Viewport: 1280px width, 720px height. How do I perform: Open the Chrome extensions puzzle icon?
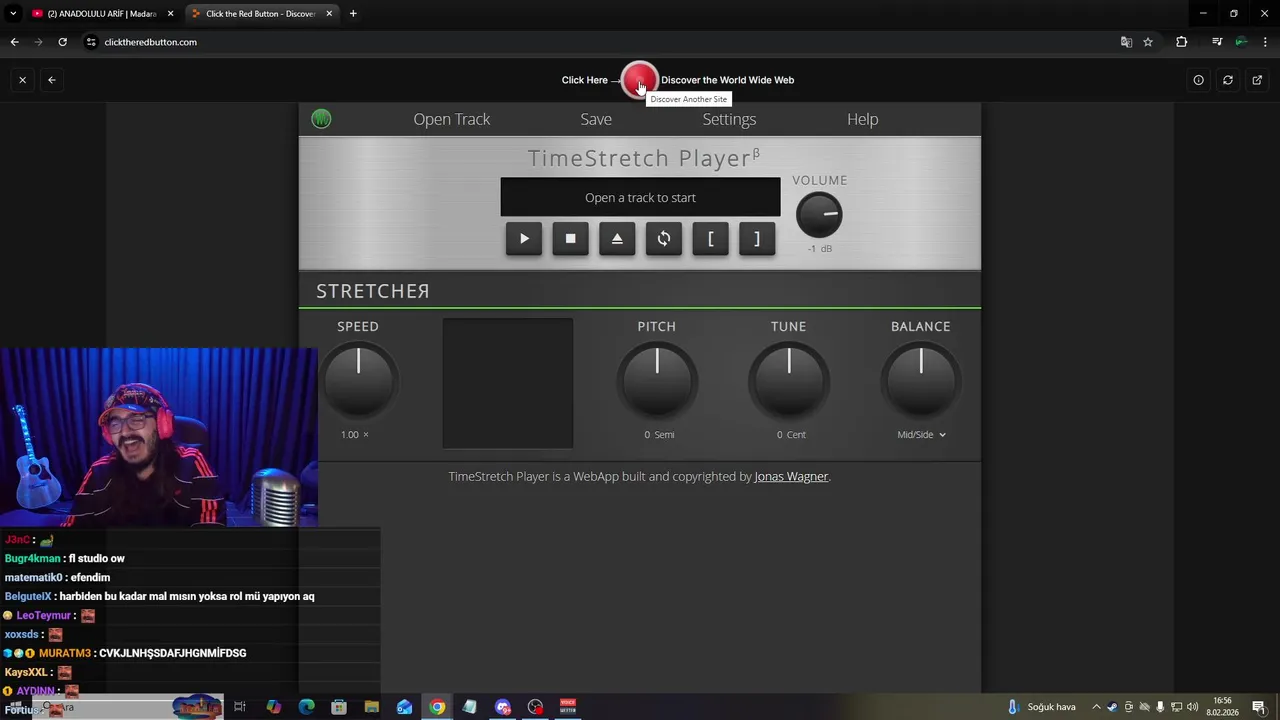pyautogui.click(x=1182, y=42)
